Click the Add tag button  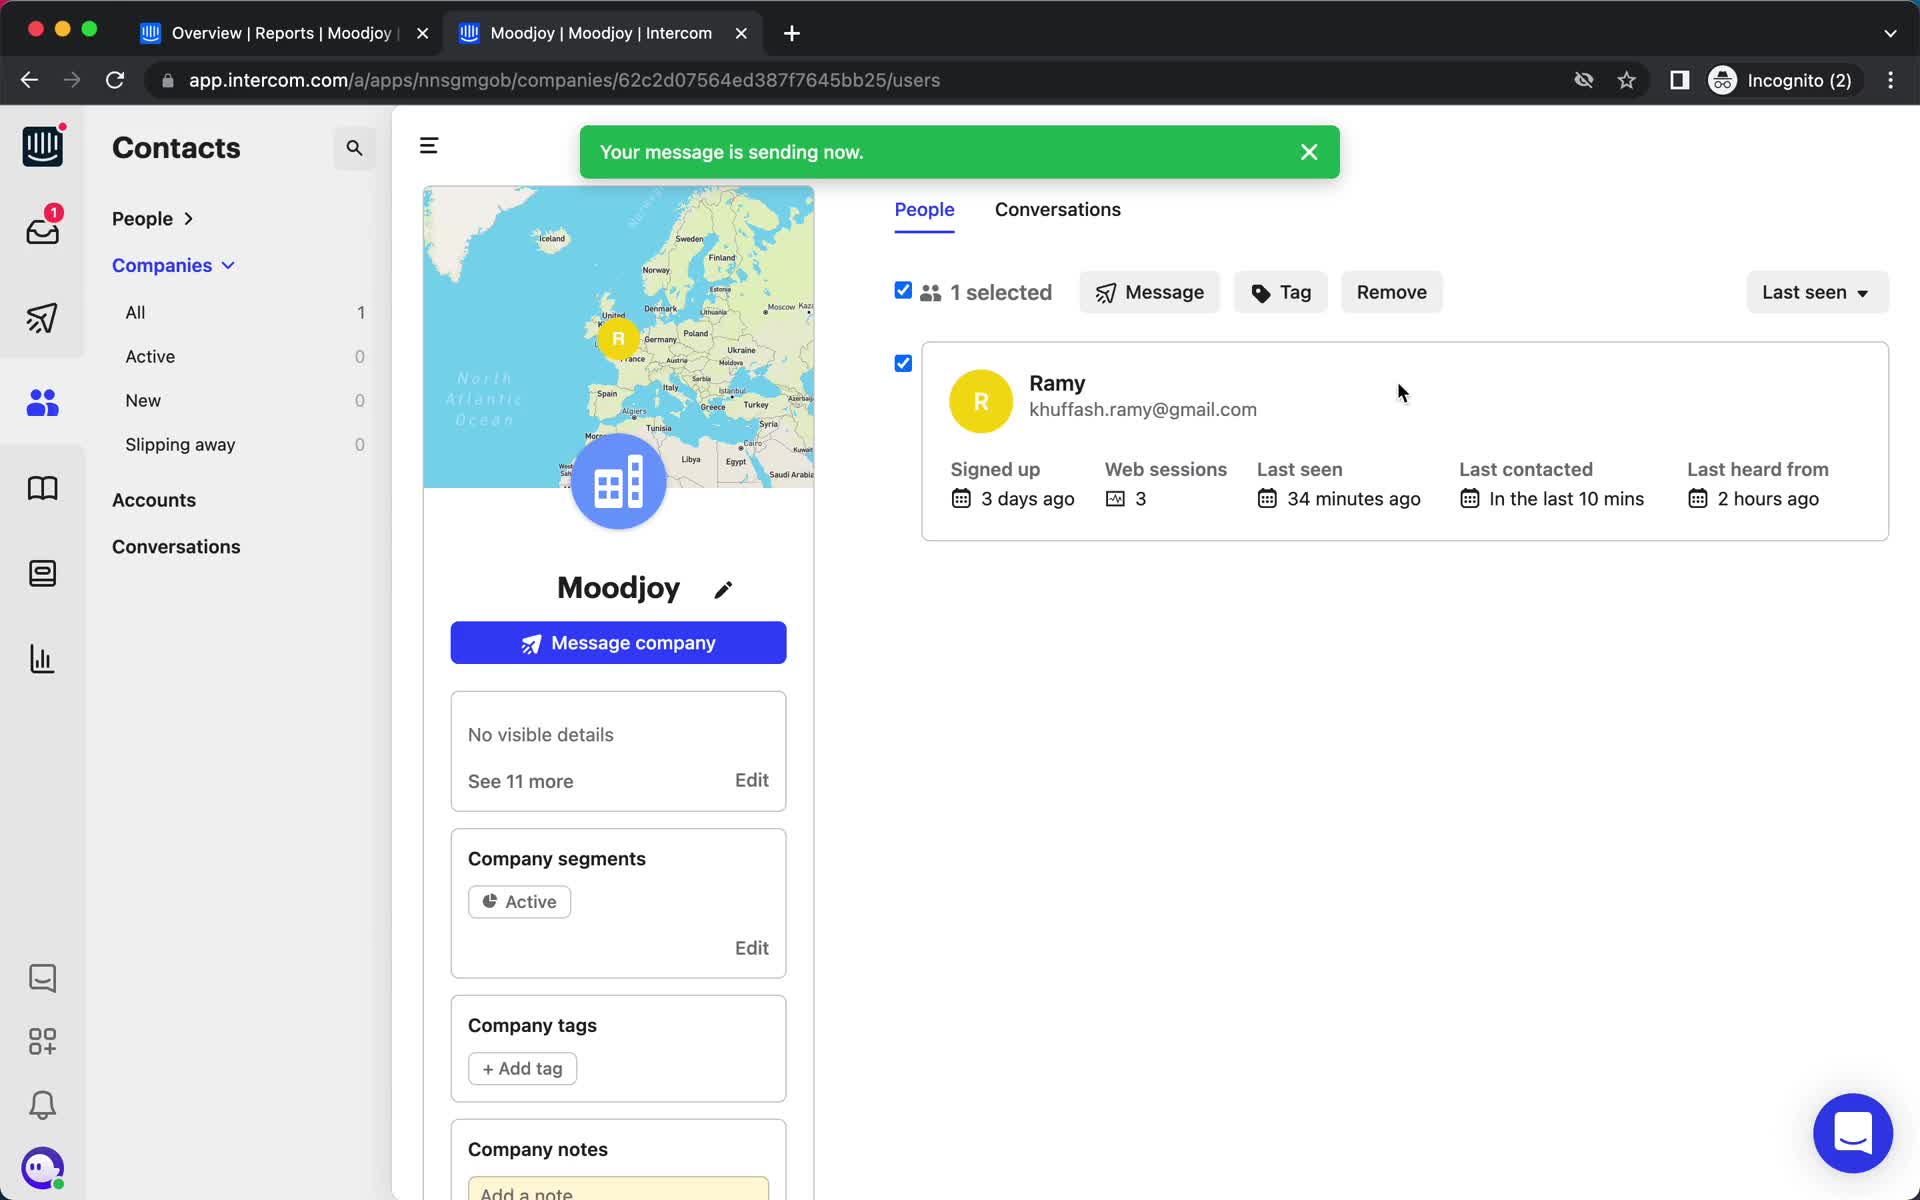(523, 1067)
